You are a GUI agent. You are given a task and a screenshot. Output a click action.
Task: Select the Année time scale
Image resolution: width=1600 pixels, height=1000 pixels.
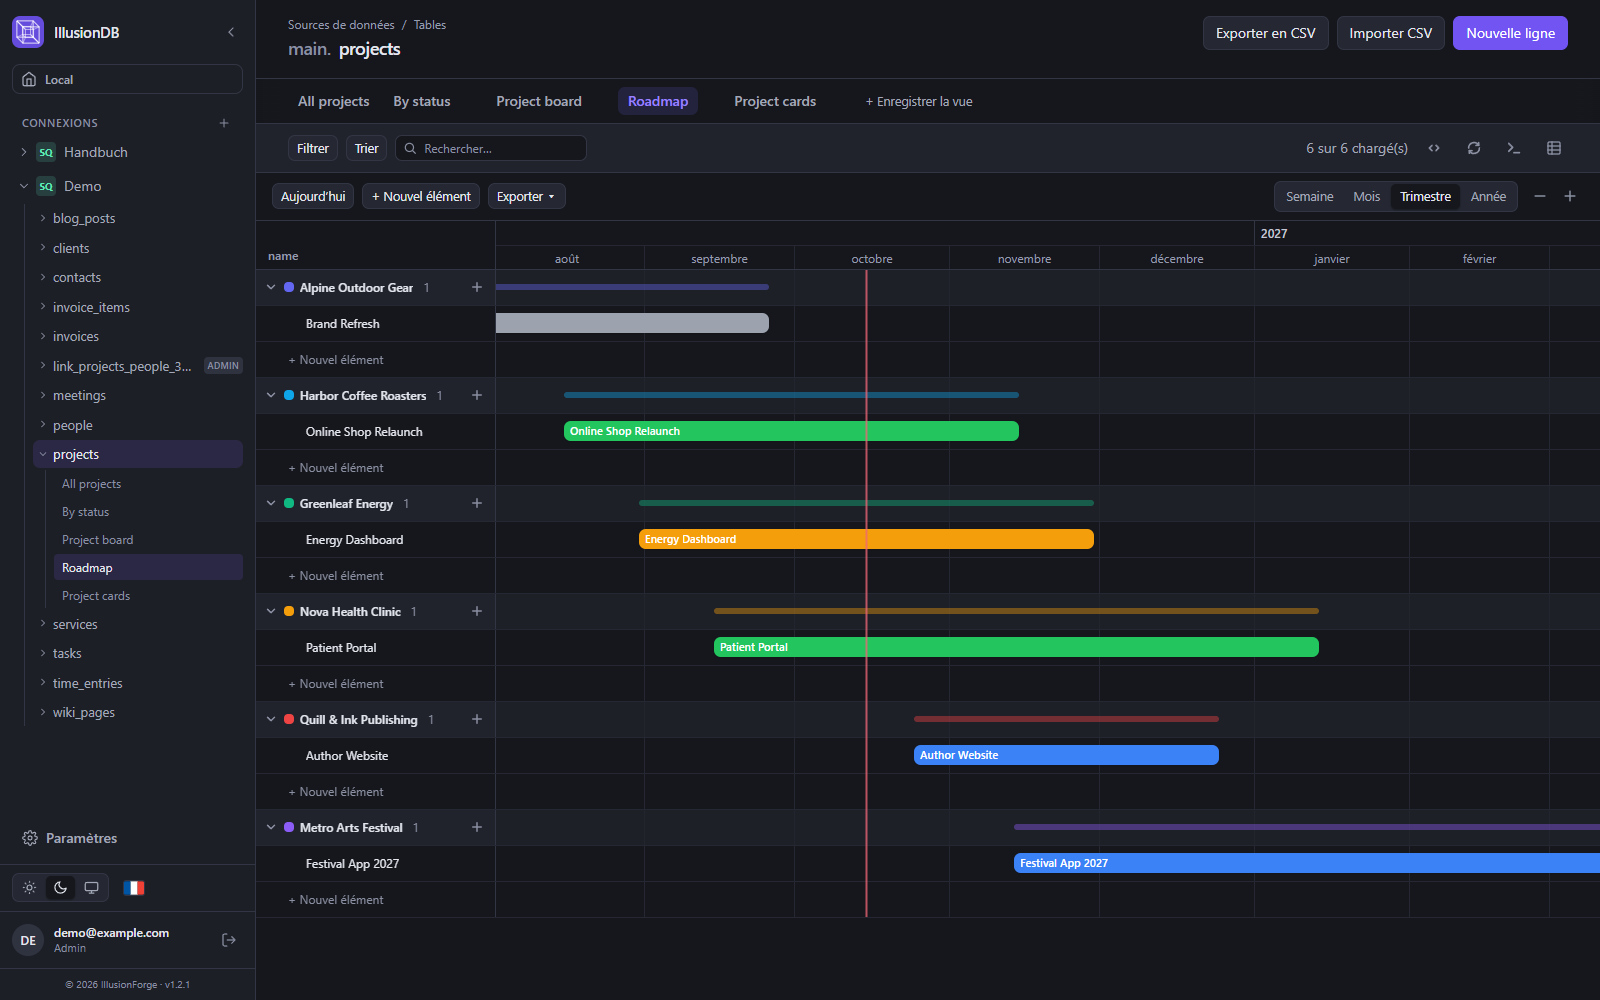point(1488,196)
